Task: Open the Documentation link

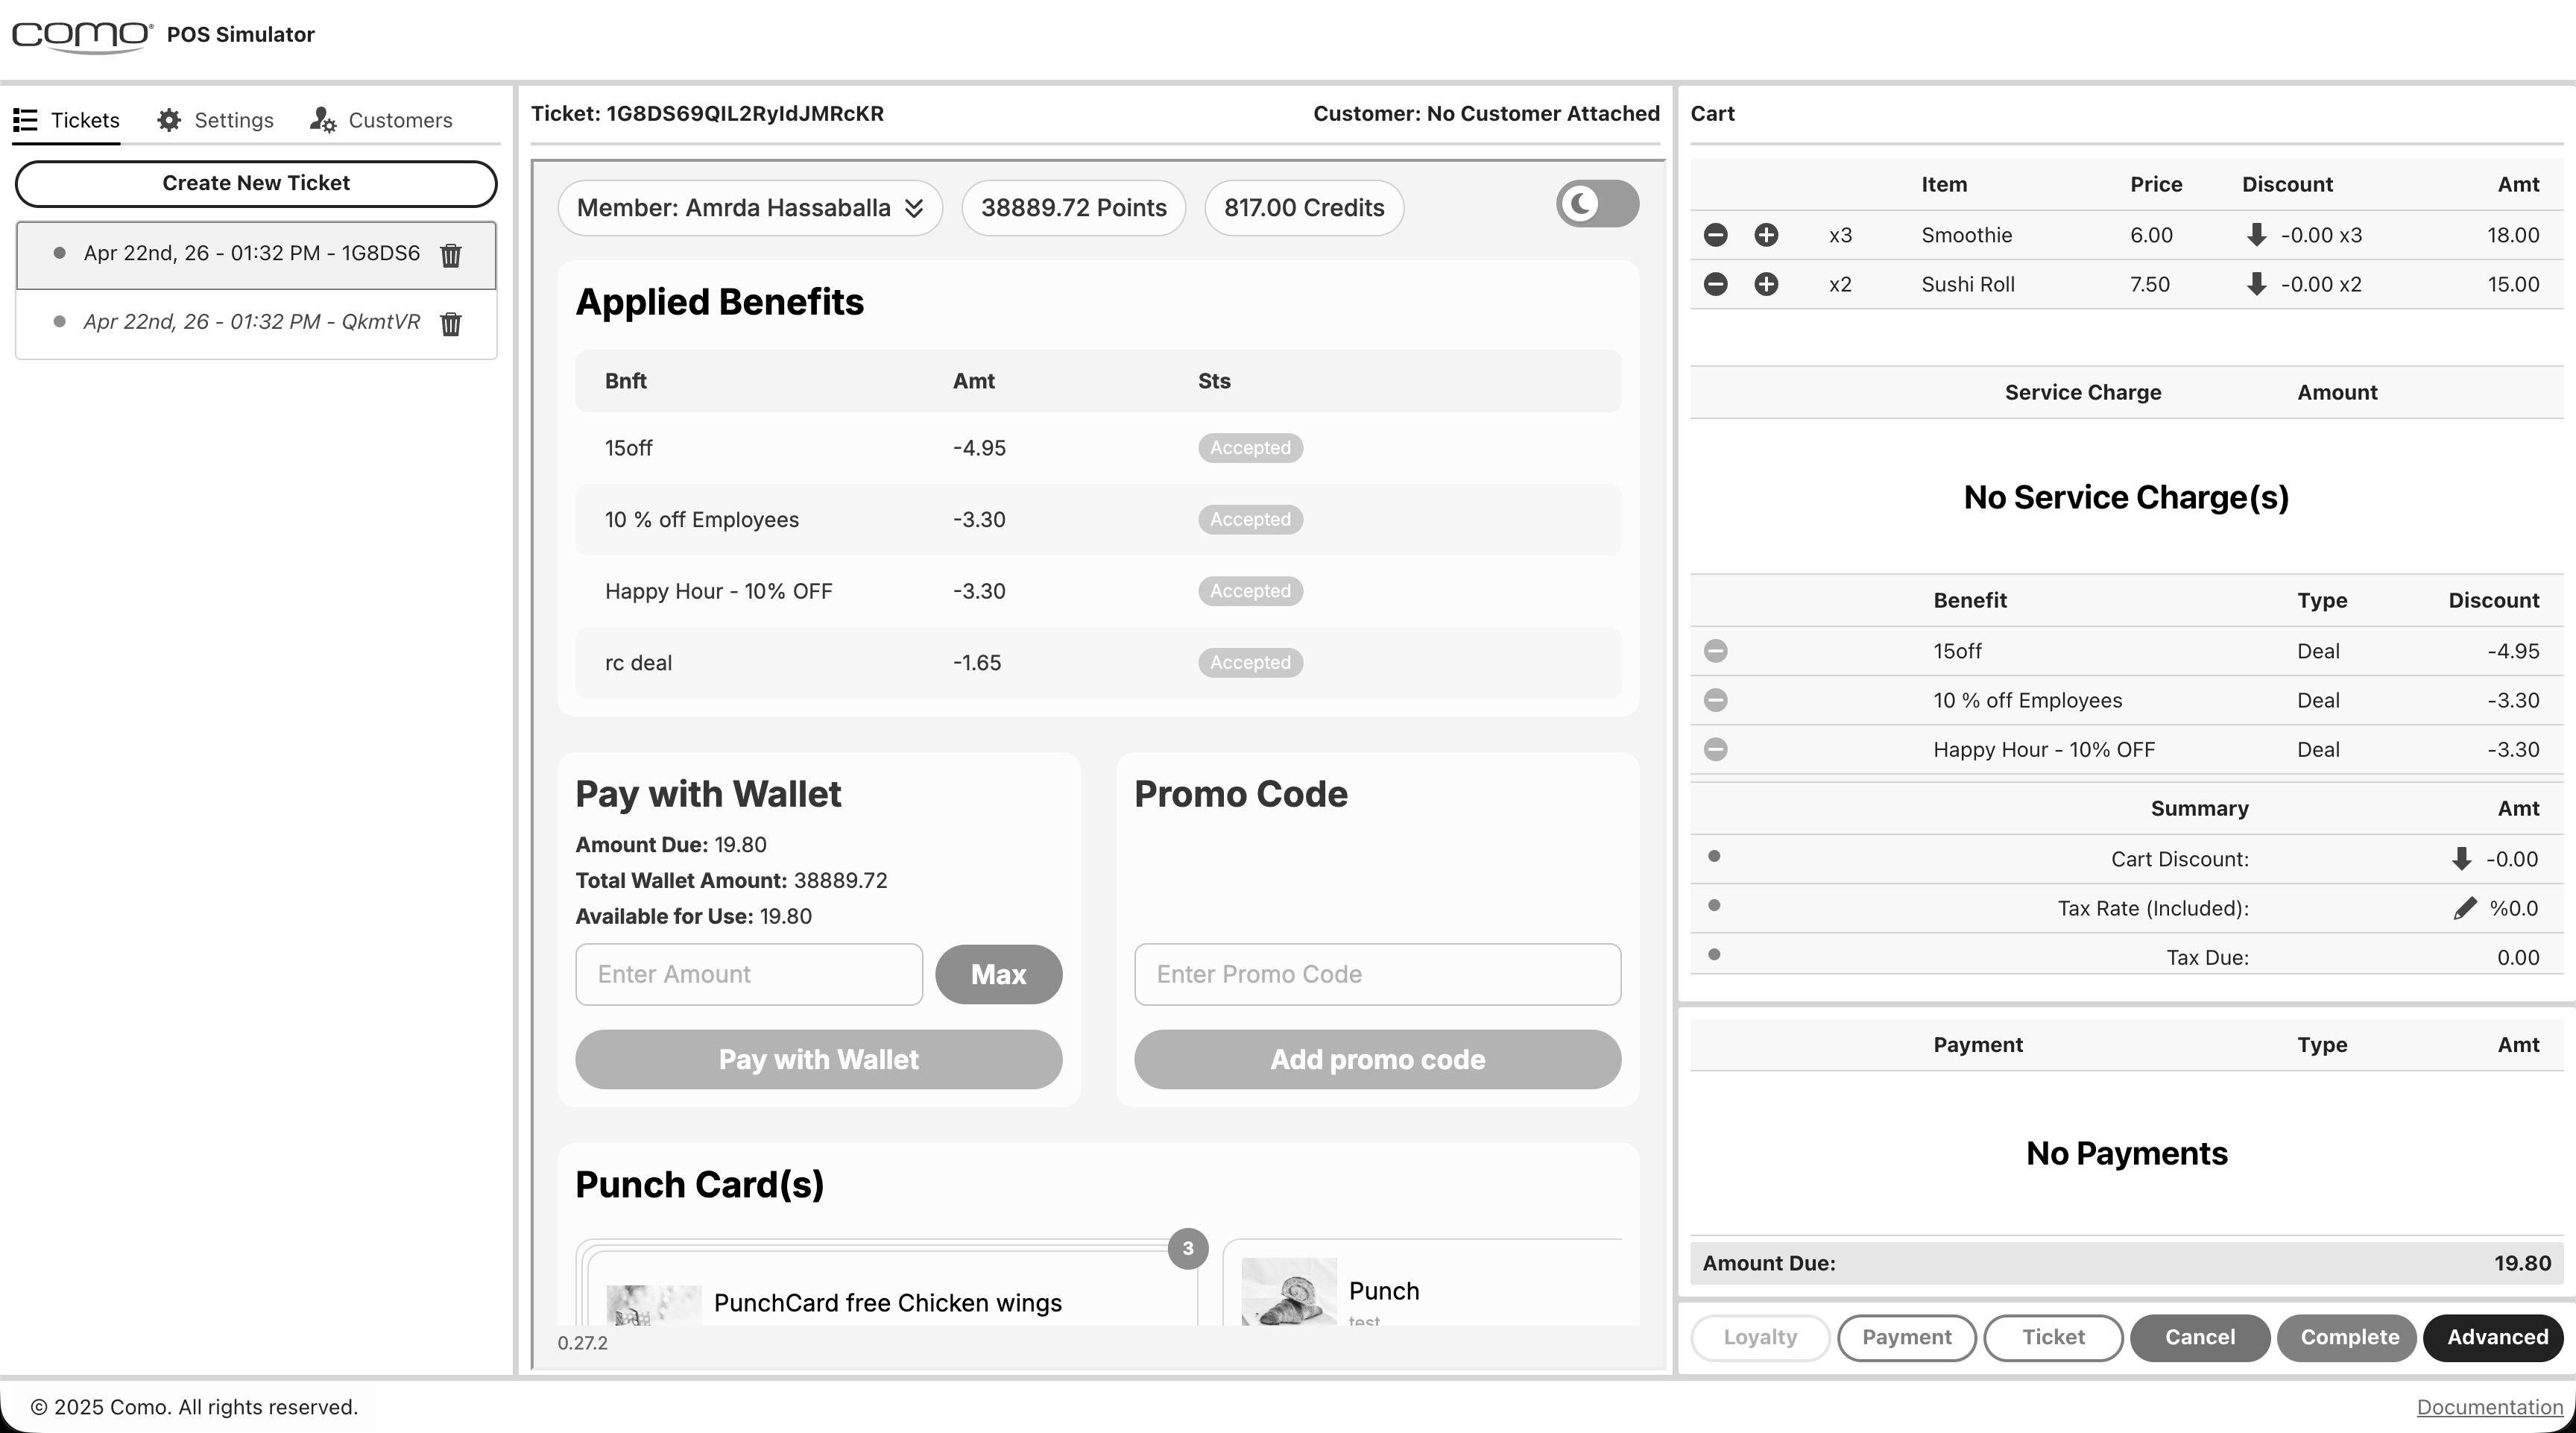Action: click(2489, 1407)
